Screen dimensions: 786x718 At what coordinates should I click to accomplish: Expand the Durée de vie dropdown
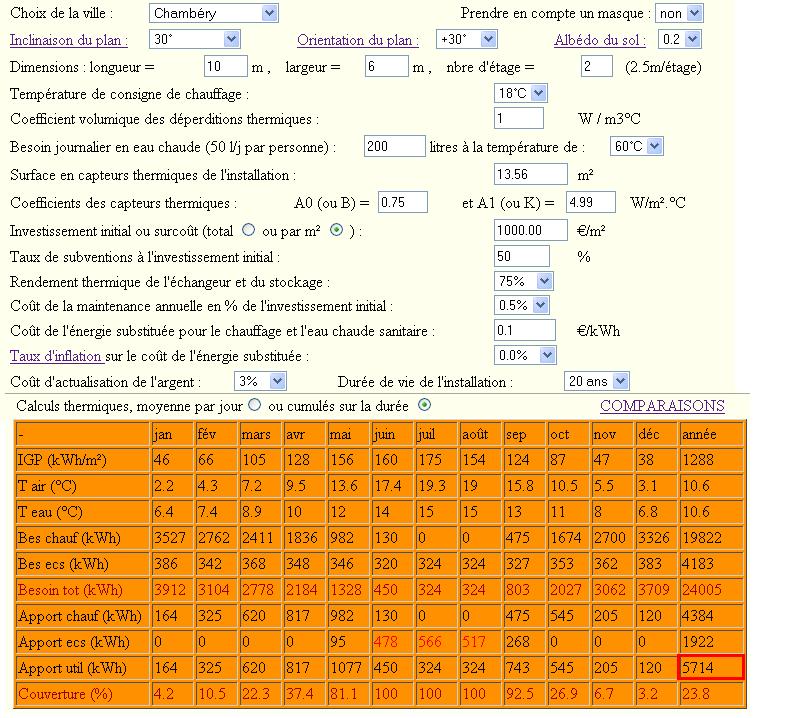click(597, 381)
